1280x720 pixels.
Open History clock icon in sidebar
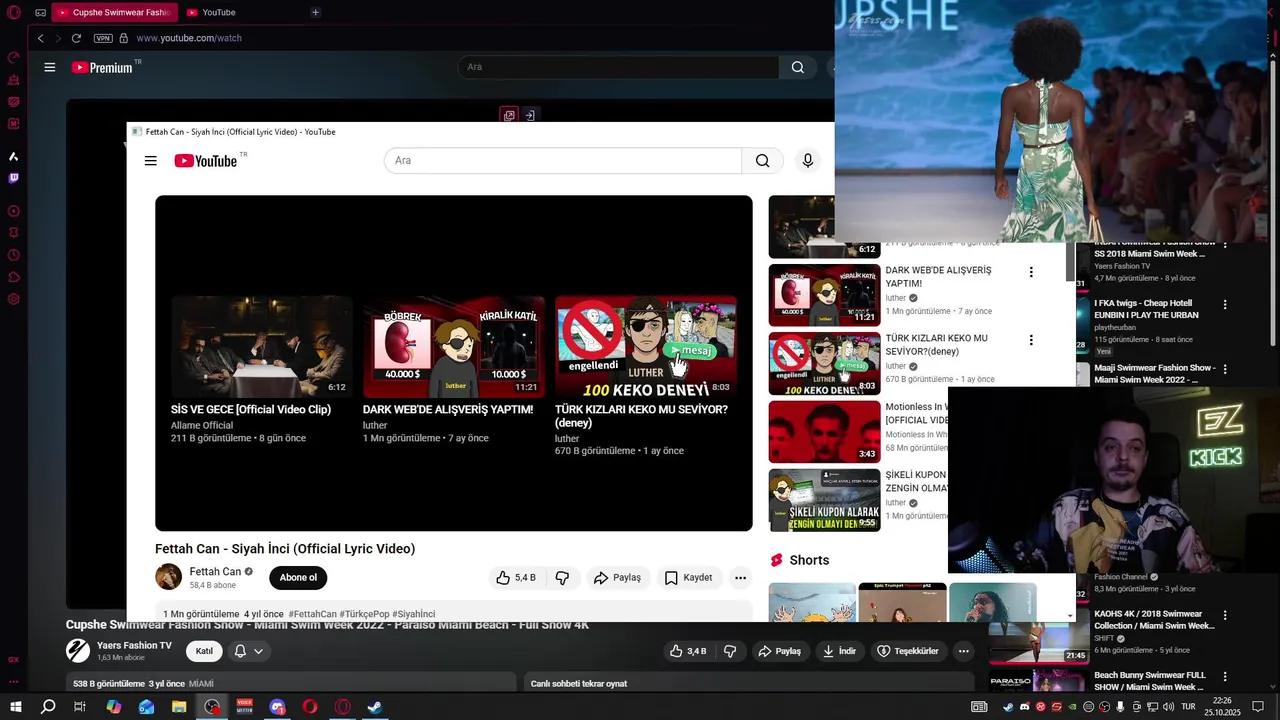[14, 255]
